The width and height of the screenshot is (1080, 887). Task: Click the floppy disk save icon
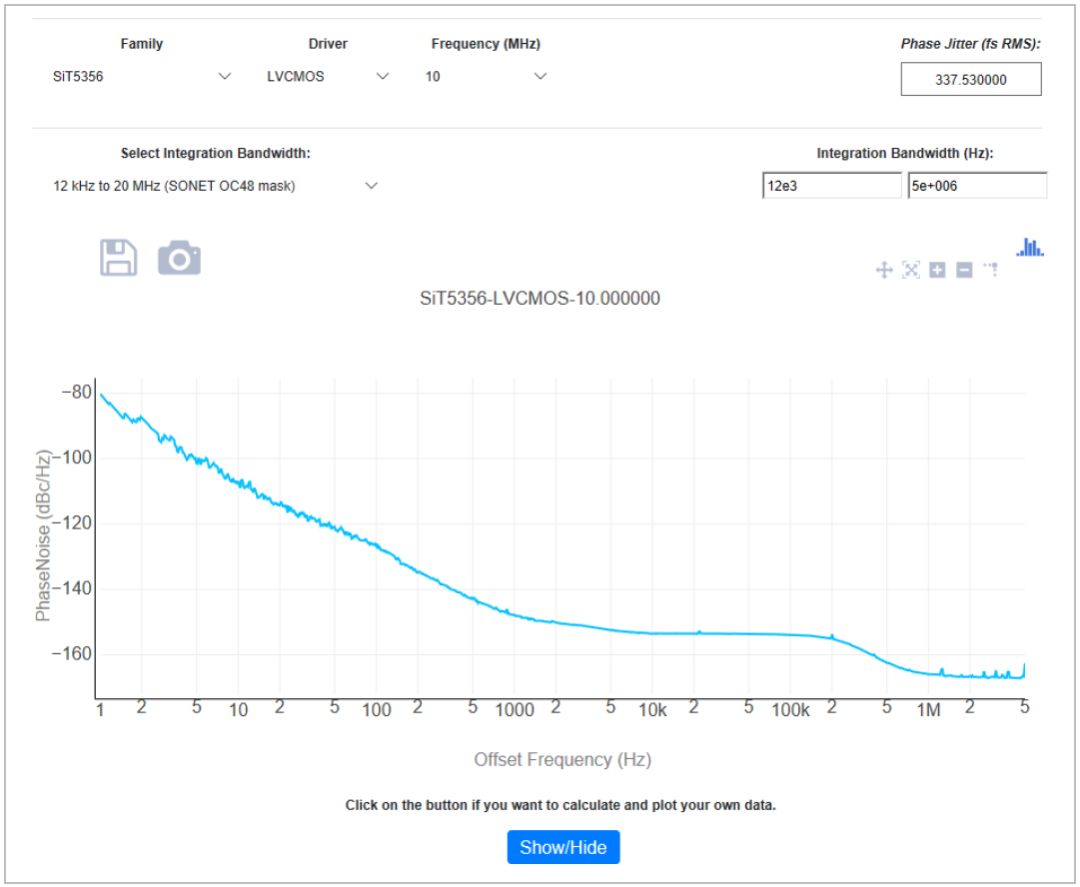tap(118, 258)
